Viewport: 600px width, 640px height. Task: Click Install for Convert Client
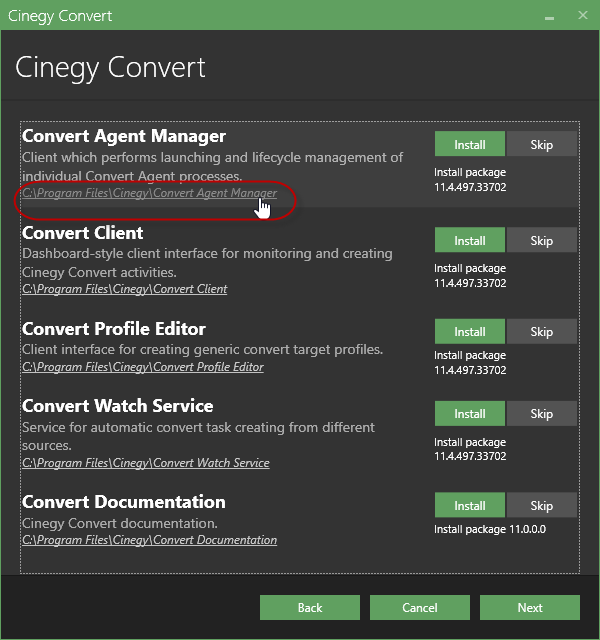470,240
